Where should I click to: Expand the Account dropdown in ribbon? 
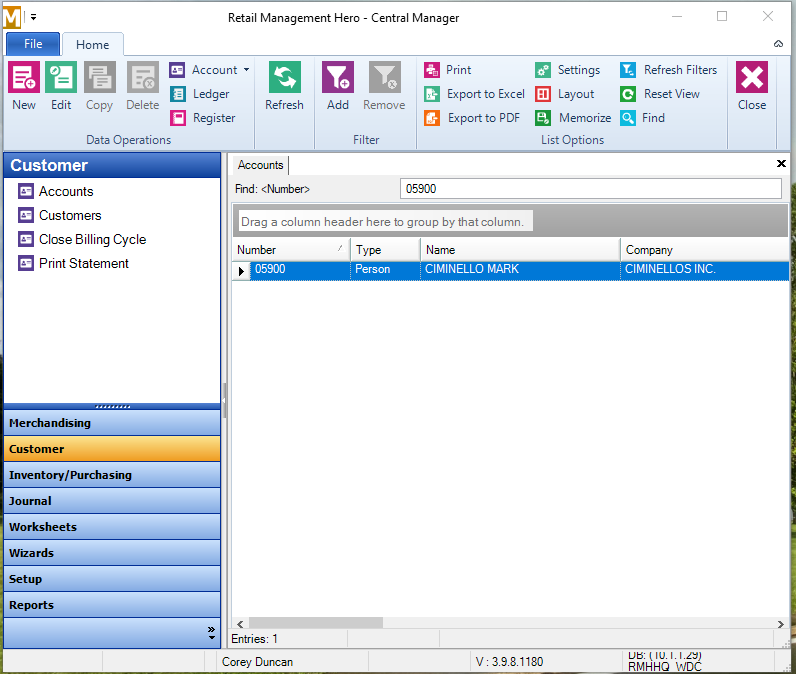(246, 70)
